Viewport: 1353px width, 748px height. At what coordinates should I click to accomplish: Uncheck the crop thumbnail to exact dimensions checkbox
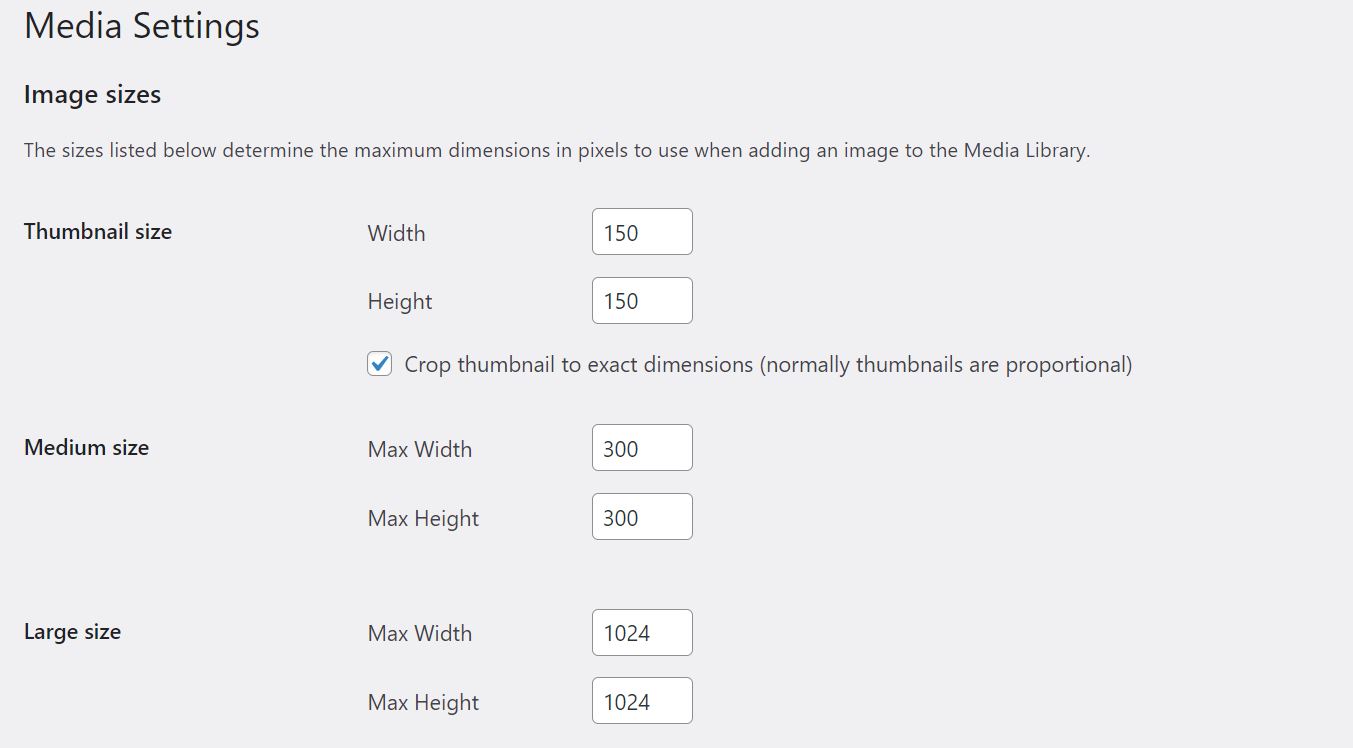379,364
